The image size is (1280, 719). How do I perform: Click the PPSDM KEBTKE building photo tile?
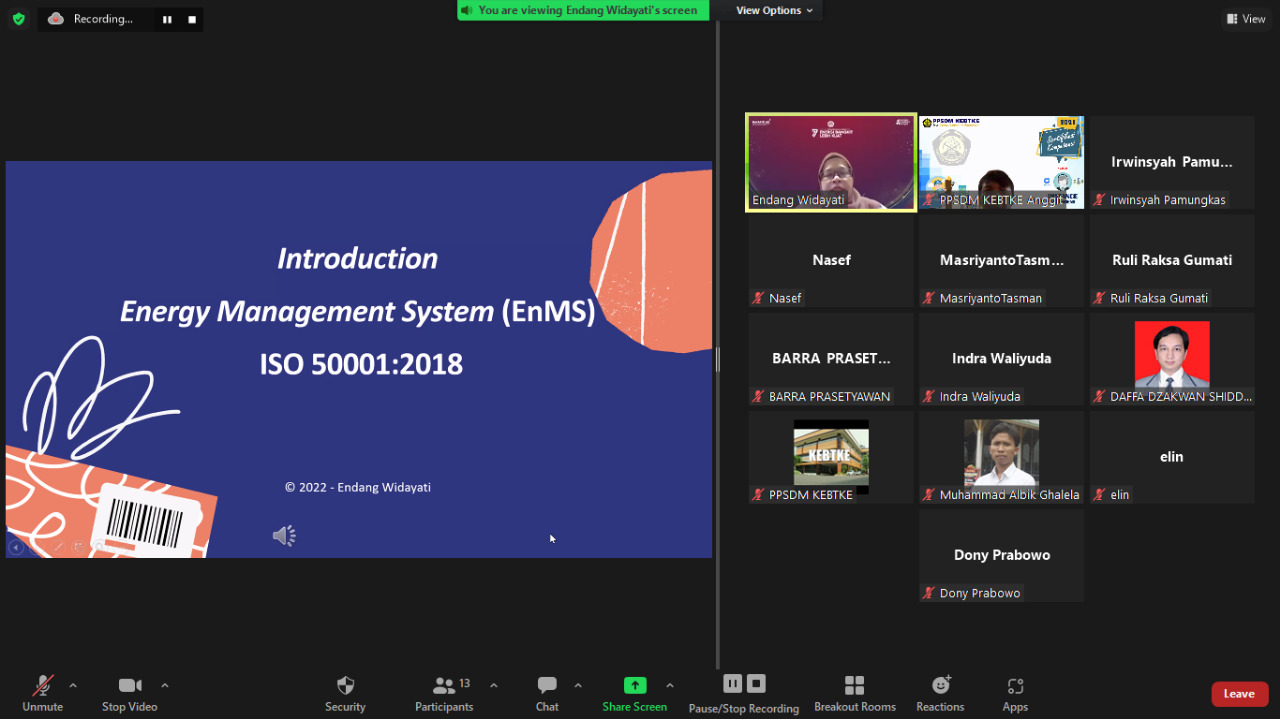pos(831,456)
